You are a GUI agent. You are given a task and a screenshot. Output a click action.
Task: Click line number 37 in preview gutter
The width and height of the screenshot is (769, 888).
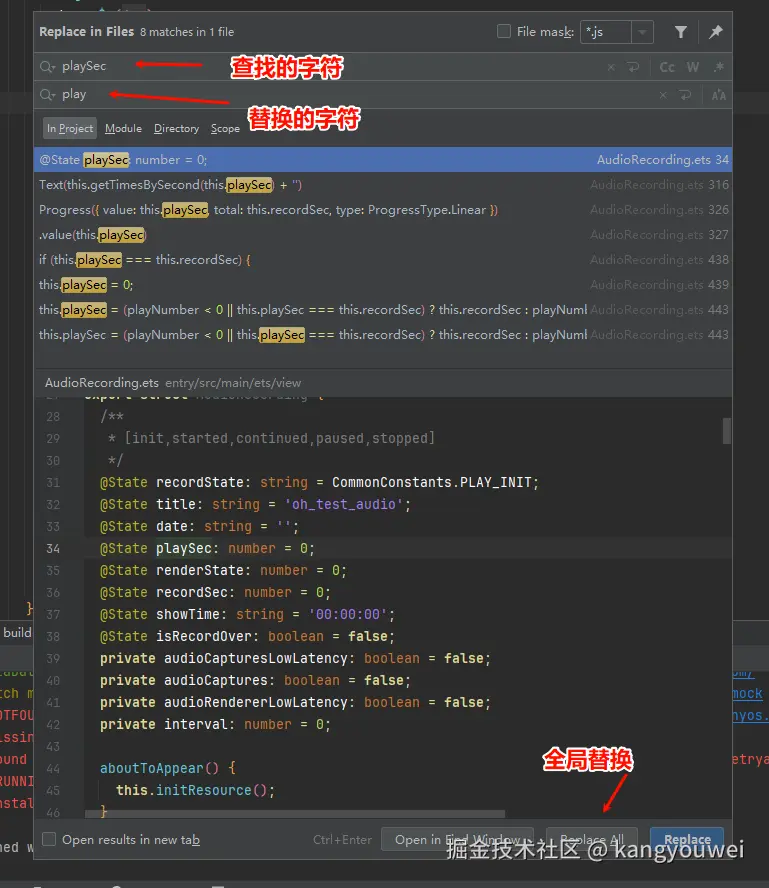(53, 614)
